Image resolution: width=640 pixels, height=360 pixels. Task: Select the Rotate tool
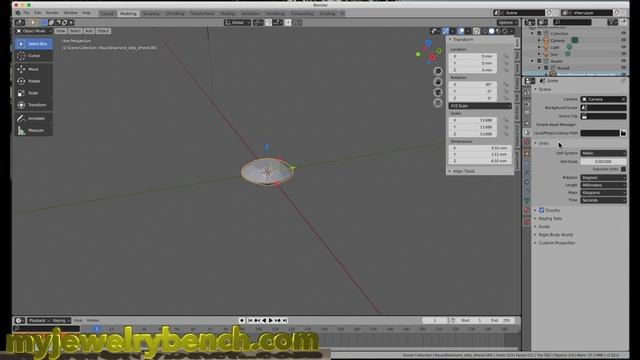33,81
